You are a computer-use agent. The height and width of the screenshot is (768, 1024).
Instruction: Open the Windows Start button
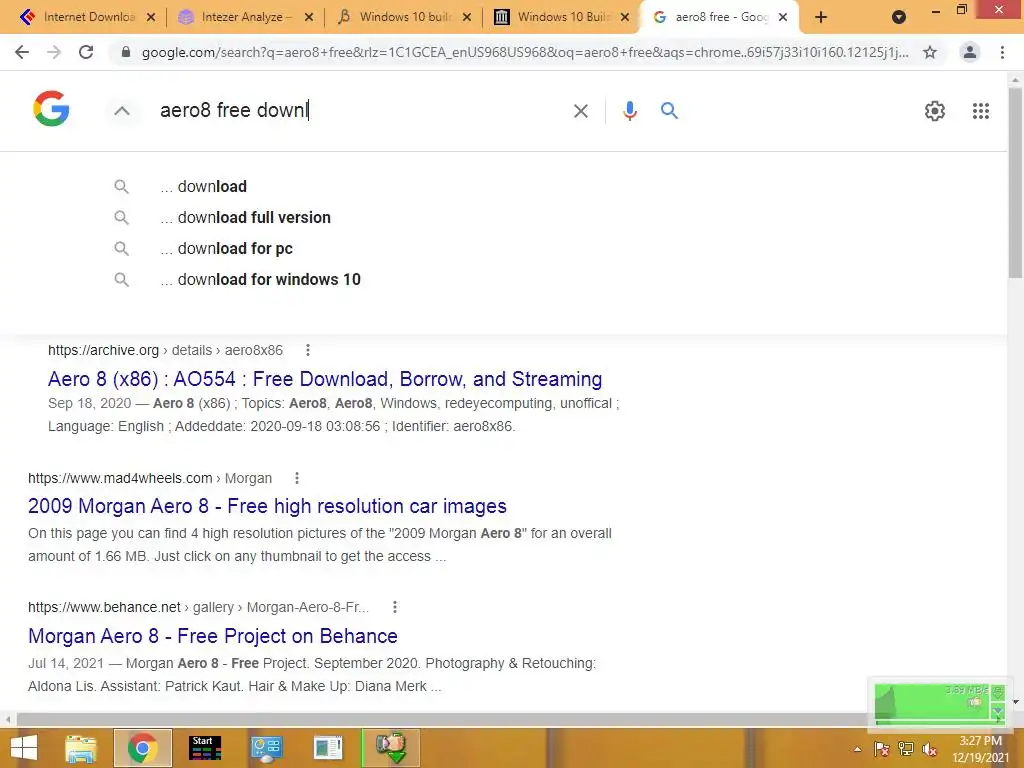(x=24, y=748)
